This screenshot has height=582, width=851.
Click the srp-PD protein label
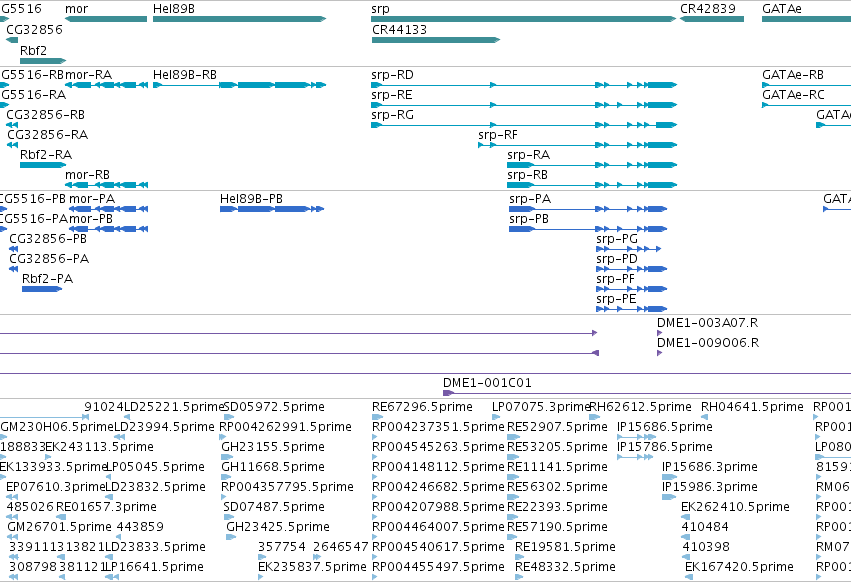point(617,260)
